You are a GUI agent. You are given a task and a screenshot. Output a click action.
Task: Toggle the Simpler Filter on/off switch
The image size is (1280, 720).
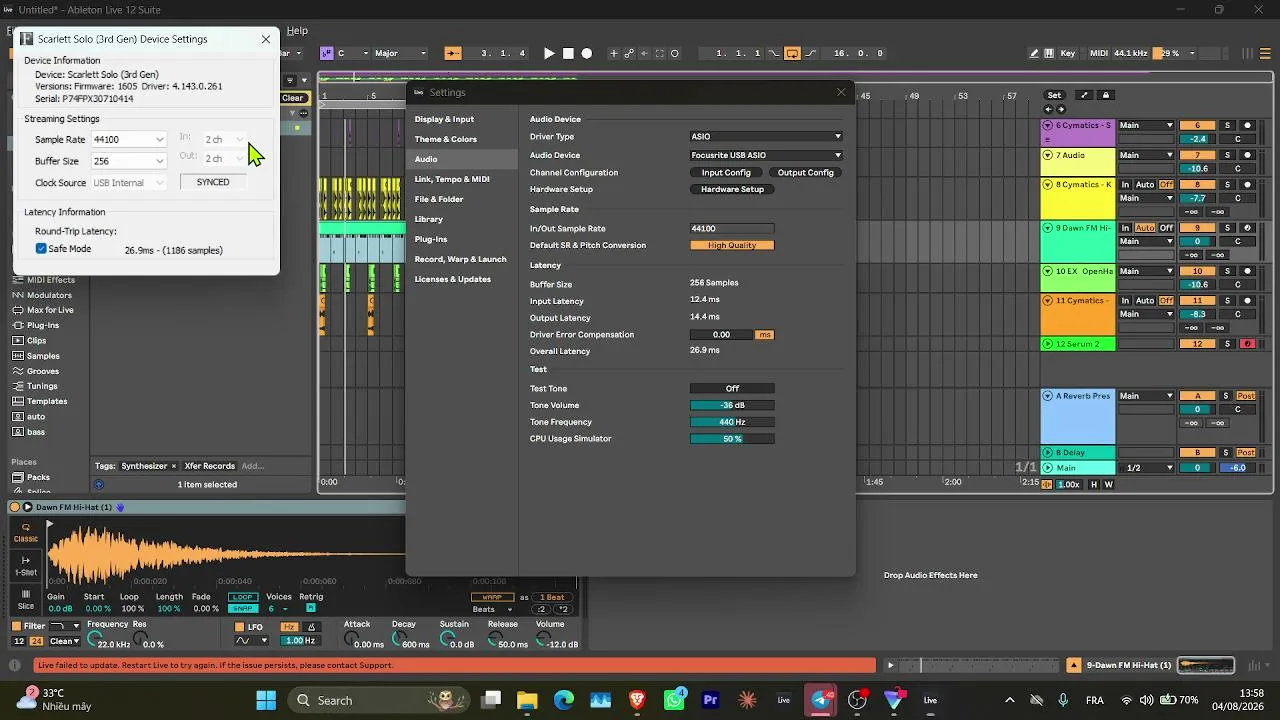pyautogui.click(x=16, y=626)
